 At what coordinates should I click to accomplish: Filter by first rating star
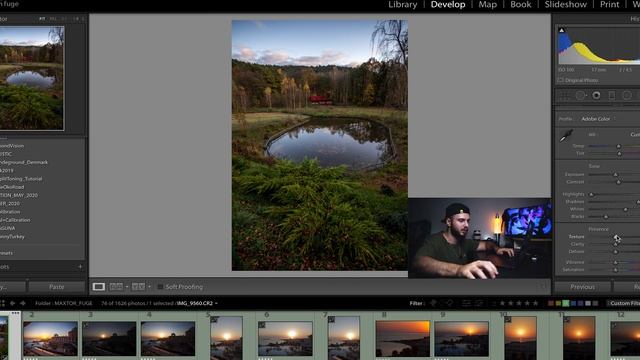pyautogui.click(x=502, y=303)
